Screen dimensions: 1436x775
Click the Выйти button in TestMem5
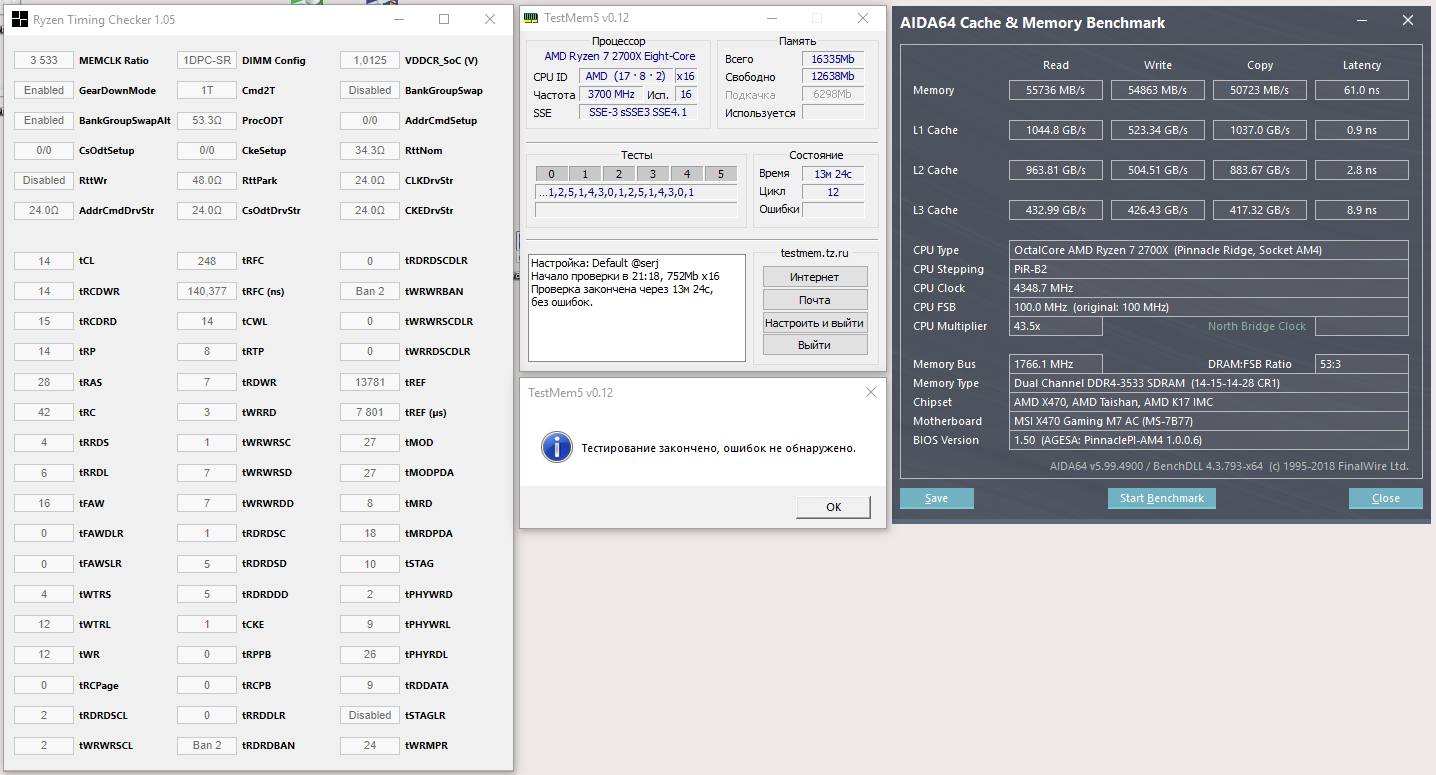coord(814,345)
